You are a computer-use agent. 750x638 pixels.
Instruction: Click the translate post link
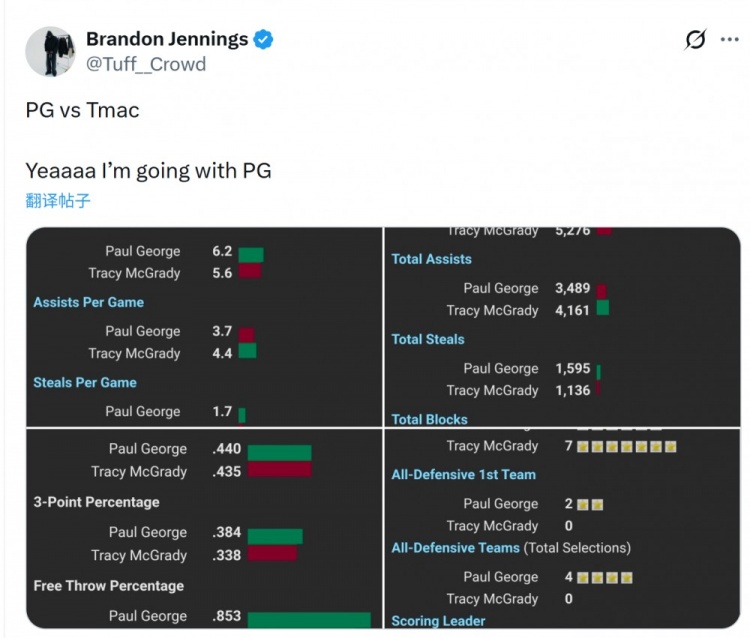[x=58, y=200]
